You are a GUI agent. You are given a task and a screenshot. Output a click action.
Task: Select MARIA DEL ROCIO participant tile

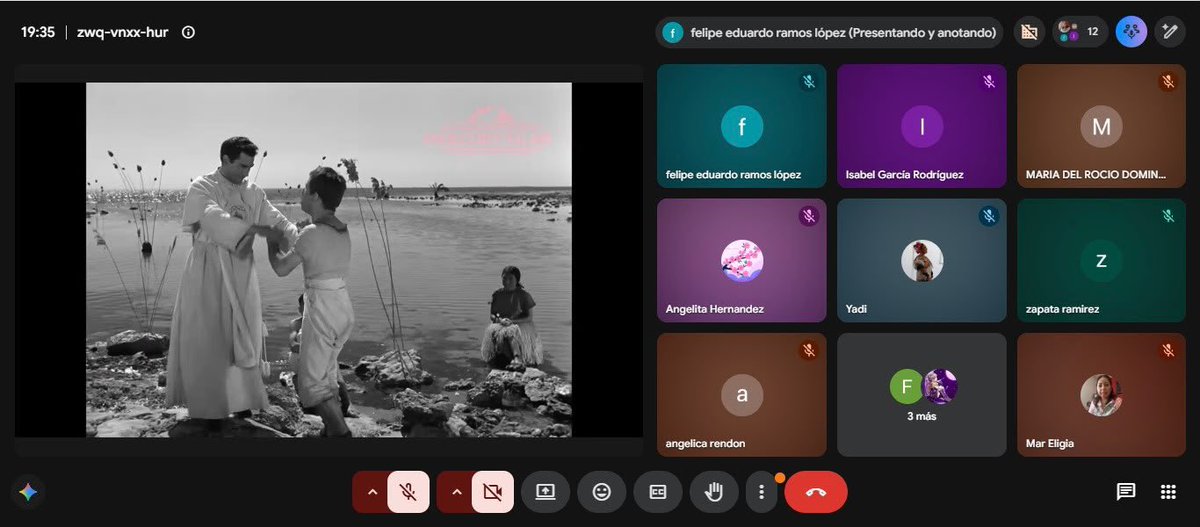click(1101, 126)
